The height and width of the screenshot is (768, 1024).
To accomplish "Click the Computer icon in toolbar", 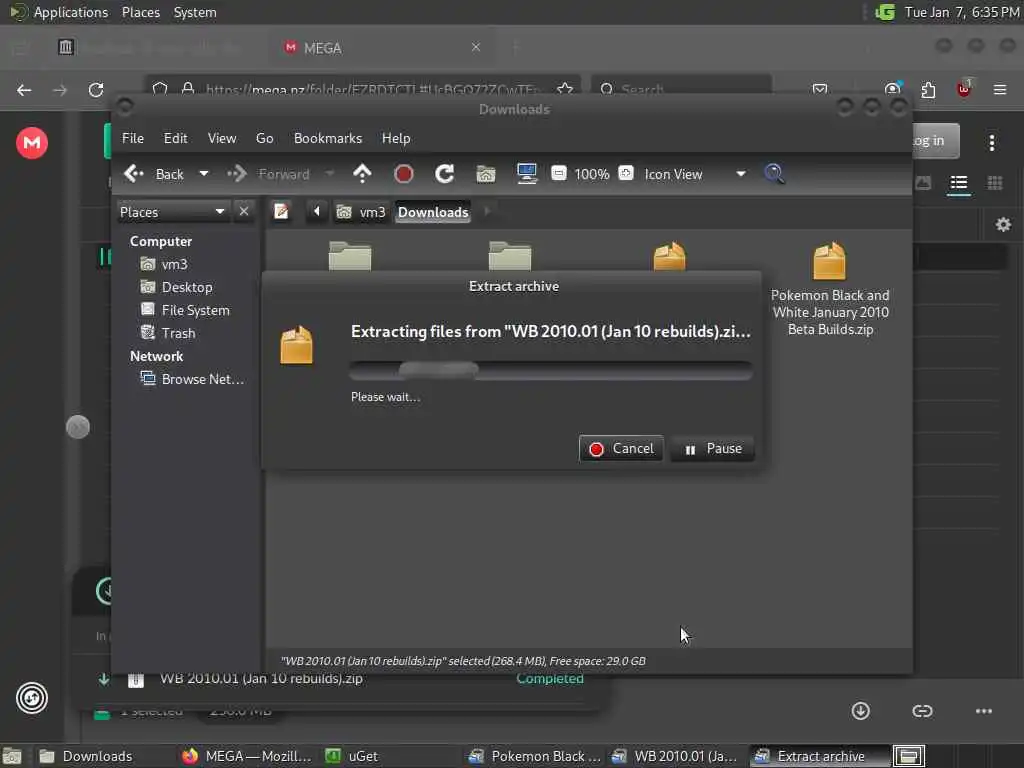I will click(x=526, y=174).
